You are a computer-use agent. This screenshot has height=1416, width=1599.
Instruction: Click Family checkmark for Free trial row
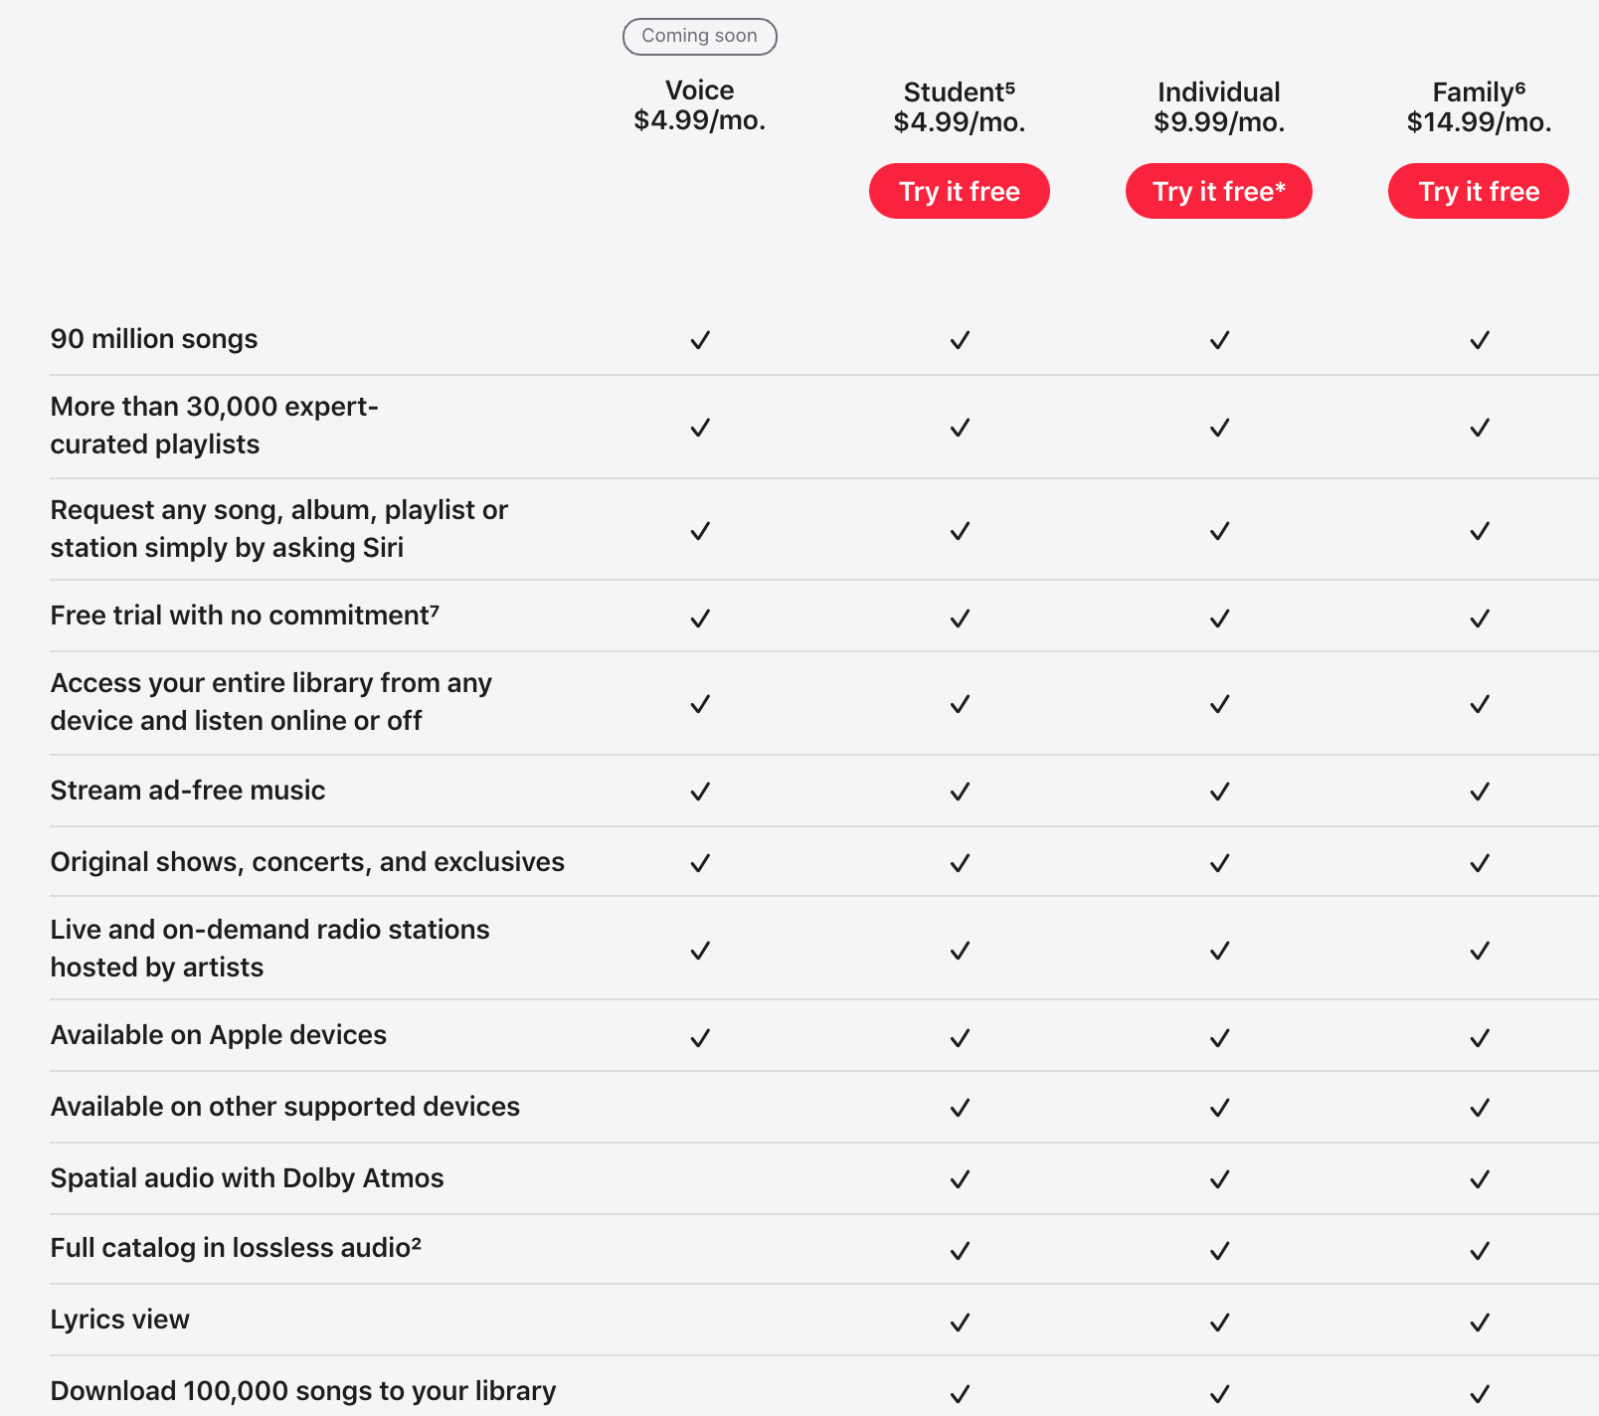click(1479, 618)
